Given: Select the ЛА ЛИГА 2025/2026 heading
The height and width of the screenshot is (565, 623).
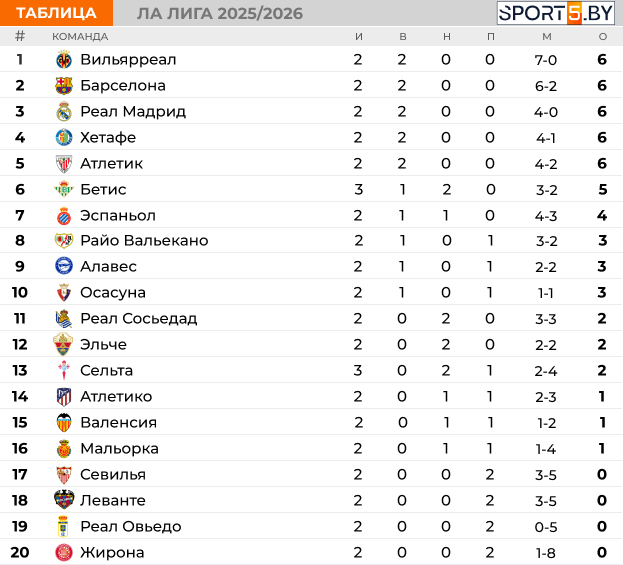Looking at the screenshot, I should click(x=220, y=14).
